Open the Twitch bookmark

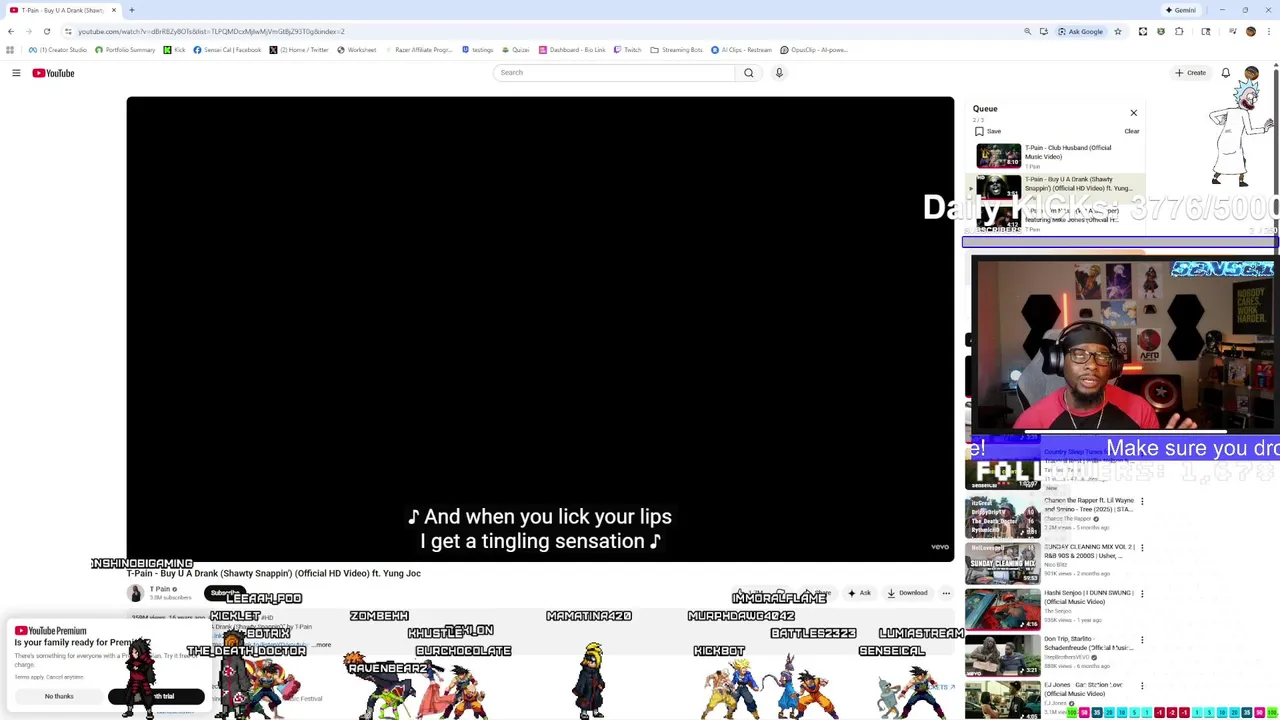pyautogui.click(x=628, y=50)
